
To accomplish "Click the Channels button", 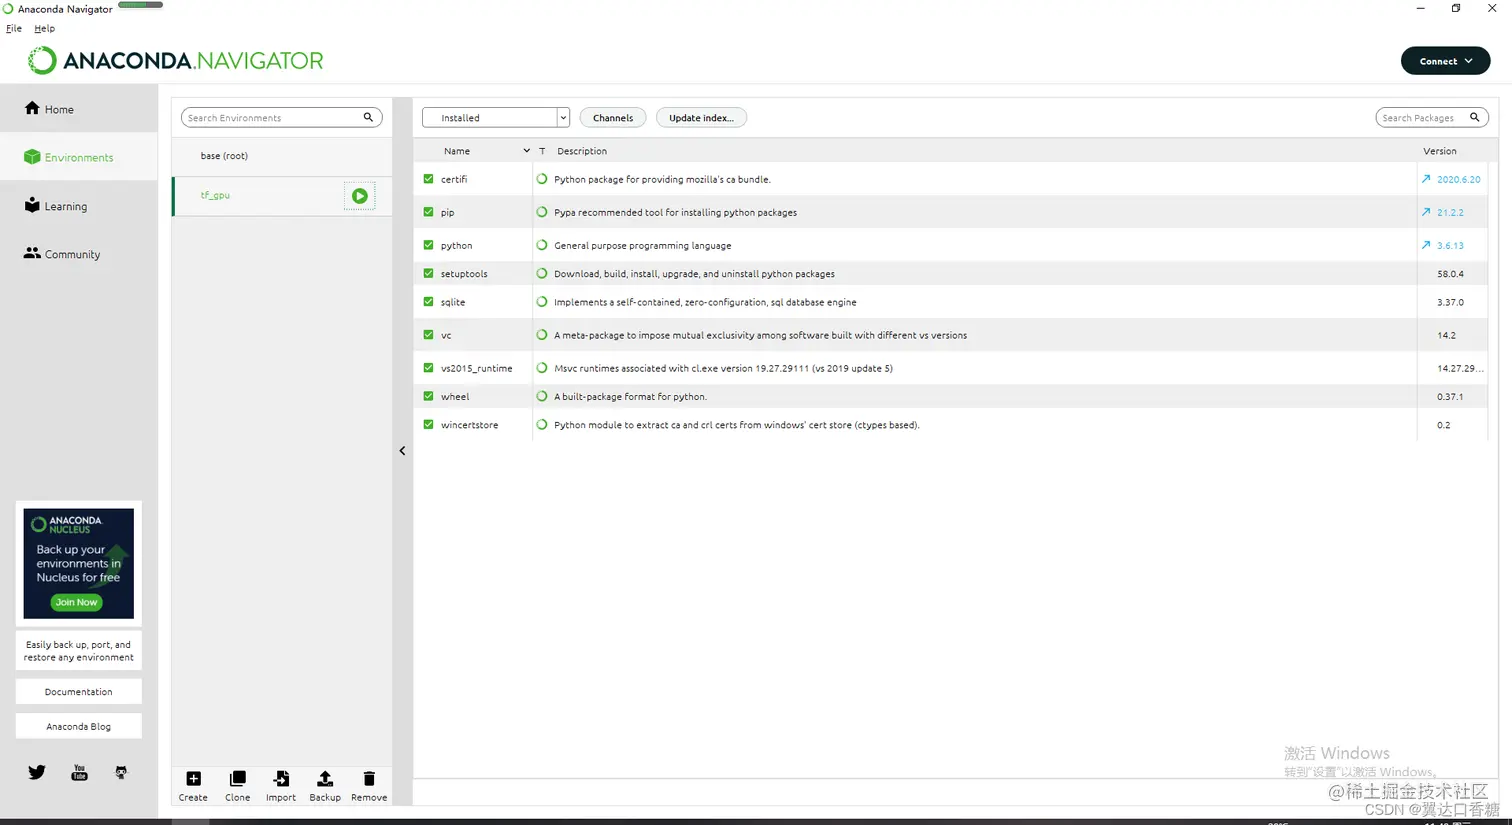I will coord(613,117).
